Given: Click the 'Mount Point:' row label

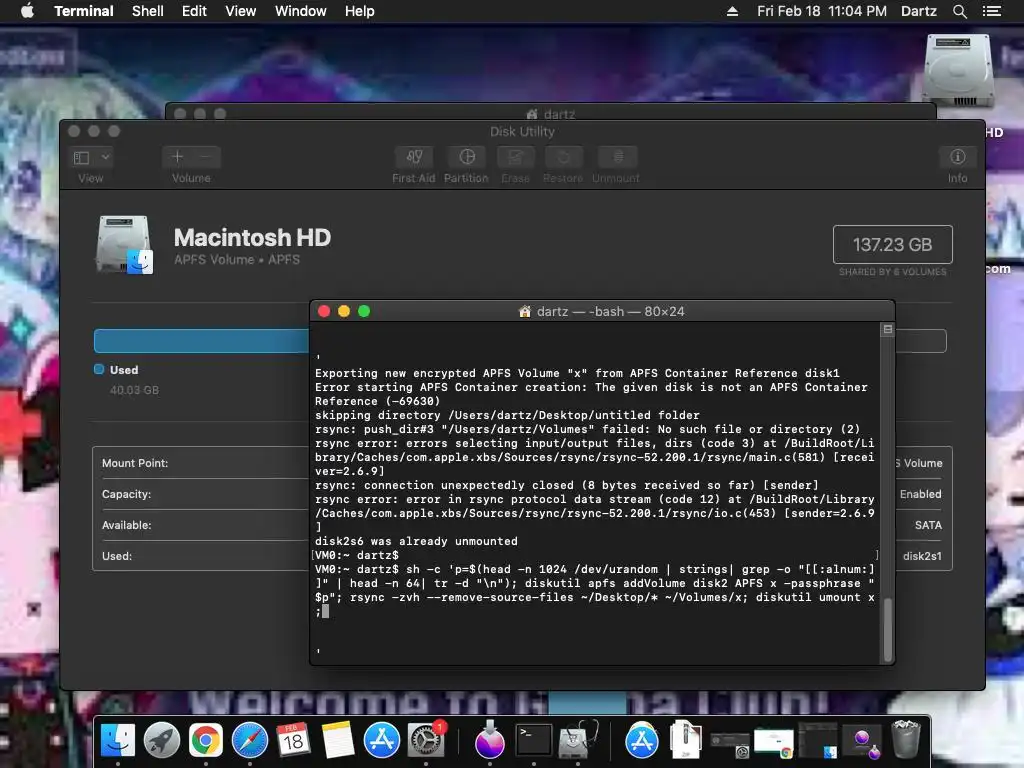Looking at the screenshot, I should [135, 463].
